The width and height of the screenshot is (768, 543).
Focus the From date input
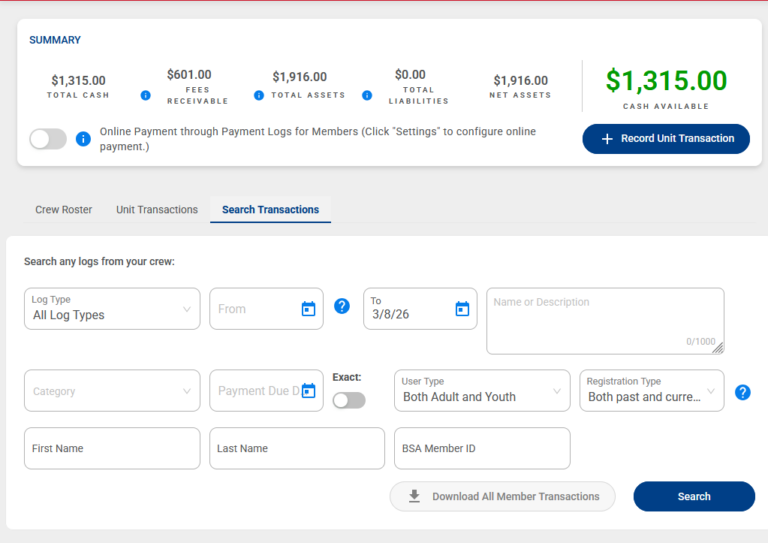[266, 308]
